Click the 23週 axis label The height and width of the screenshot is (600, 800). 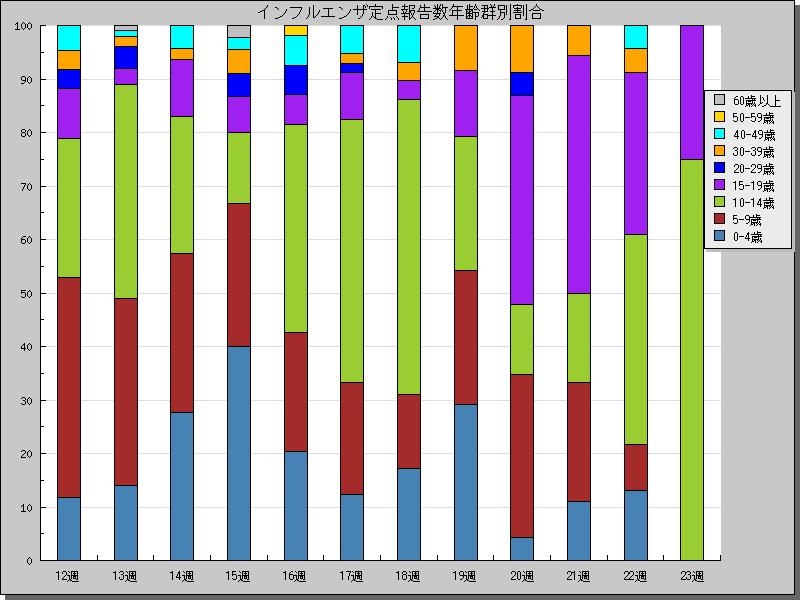[691, 577]
